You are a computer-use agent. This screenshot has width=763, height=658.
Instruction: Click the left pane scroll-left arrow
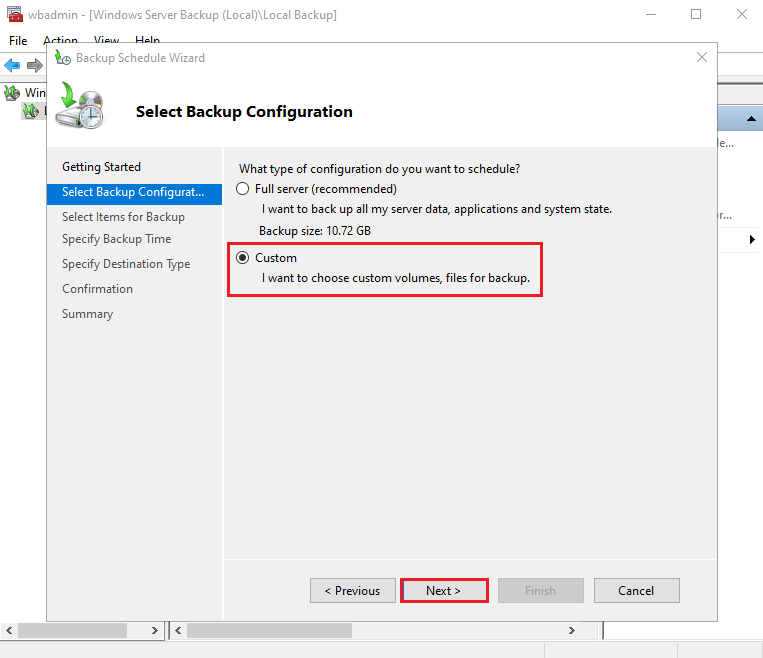(11, 631)
